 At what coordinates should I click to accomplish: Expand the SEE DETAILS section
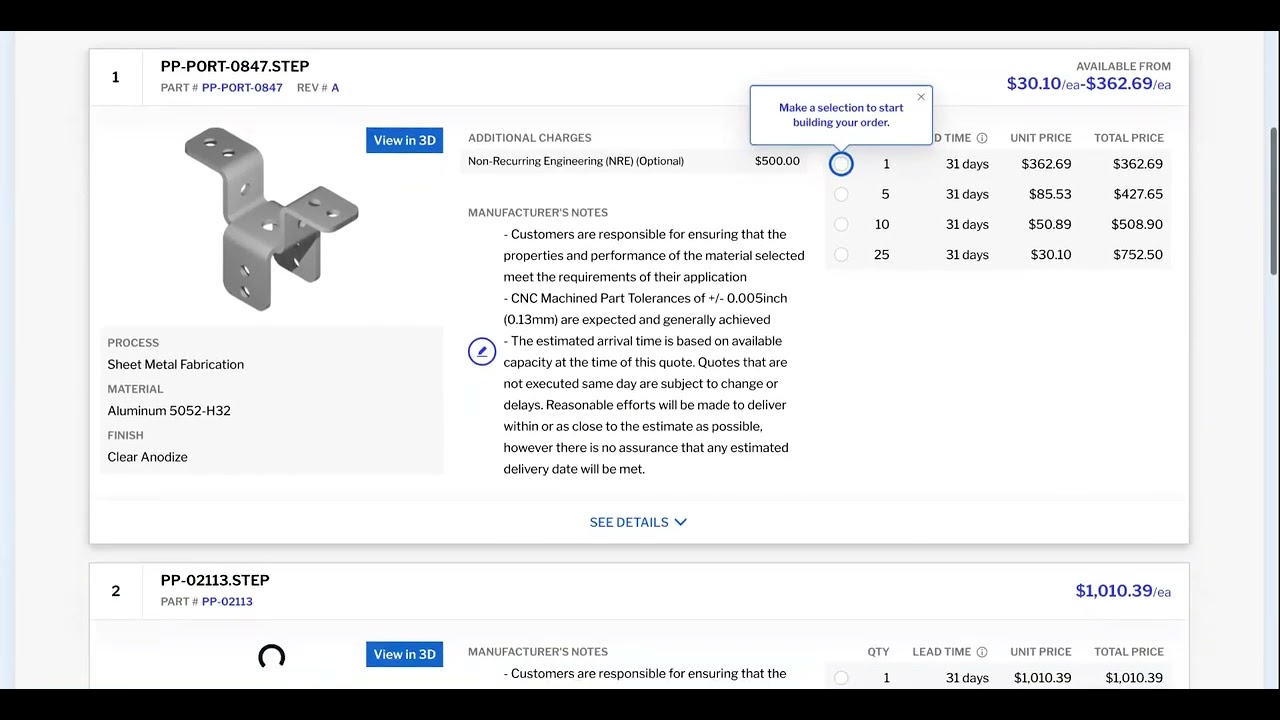638,522
